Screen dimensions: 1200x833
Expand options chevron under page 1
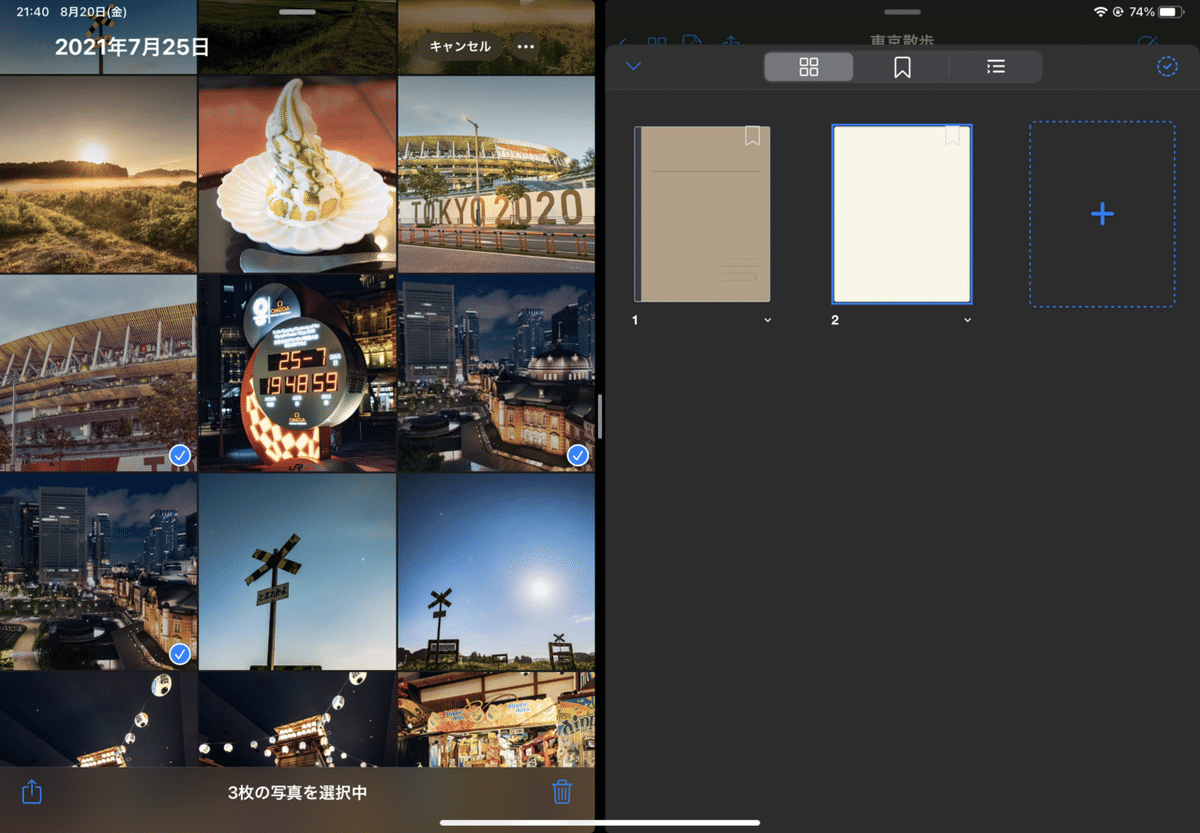pos(767,320)
